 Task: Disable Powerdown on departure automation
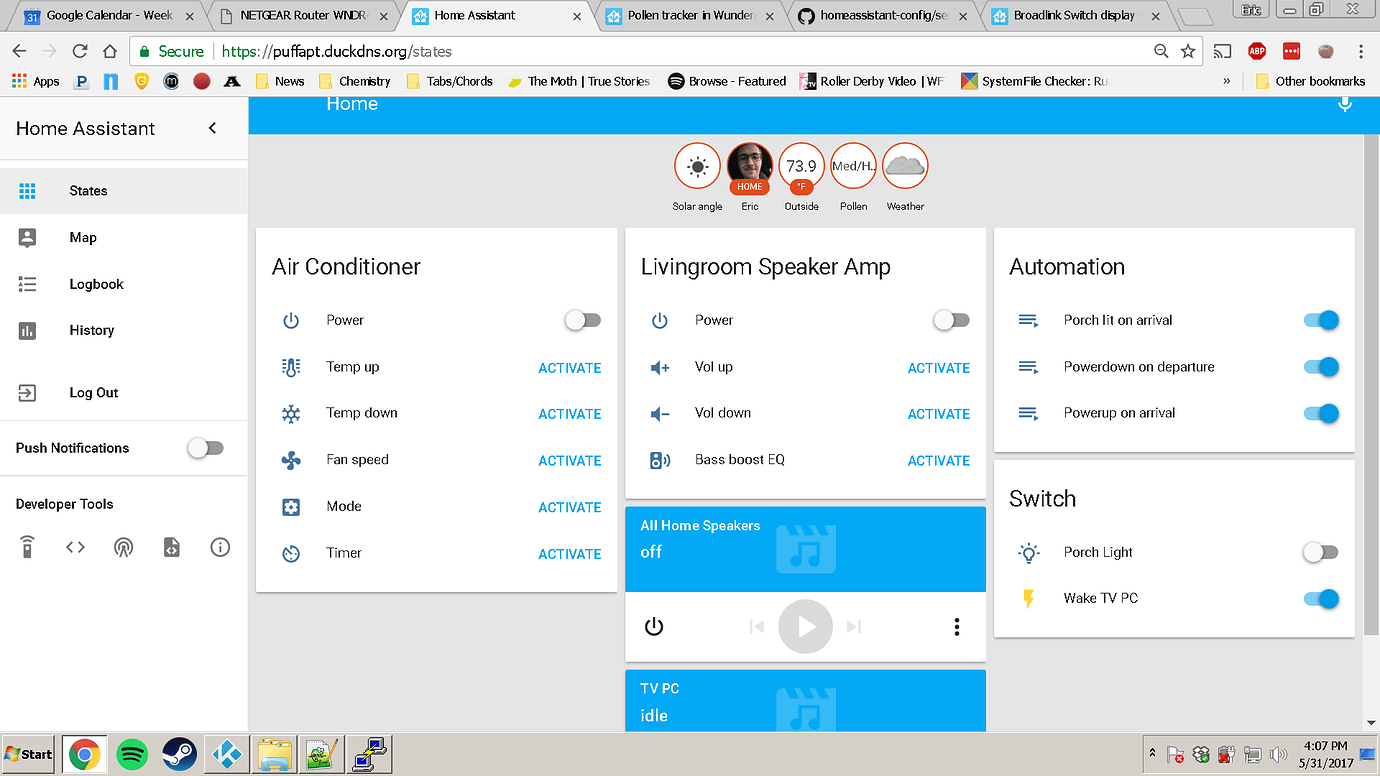(1320, 367)
